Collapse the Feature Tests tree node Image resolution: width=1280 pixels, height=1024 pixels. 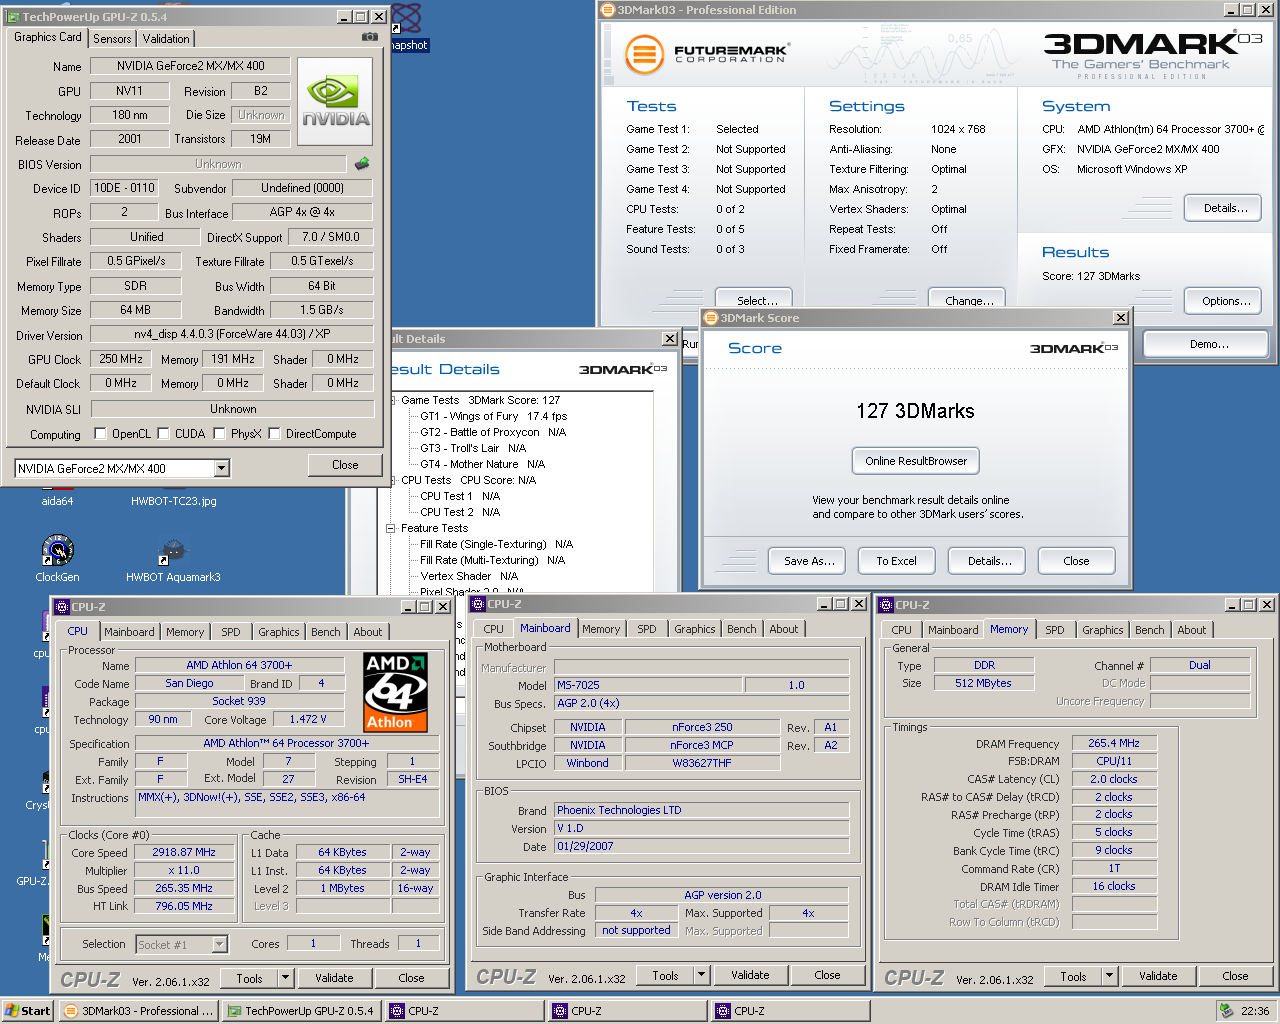click(x=392, y=528)
